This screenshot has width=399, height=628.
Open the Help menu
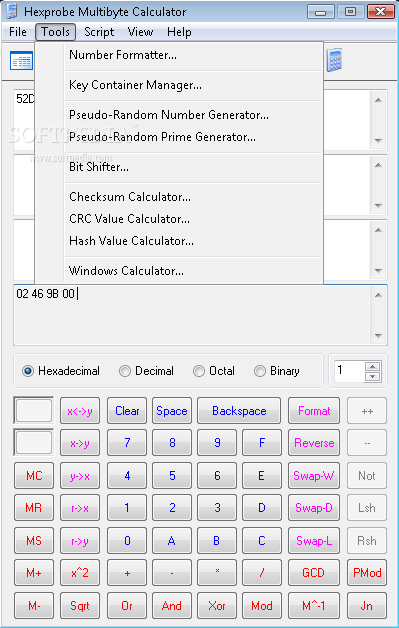coord(179,32)
